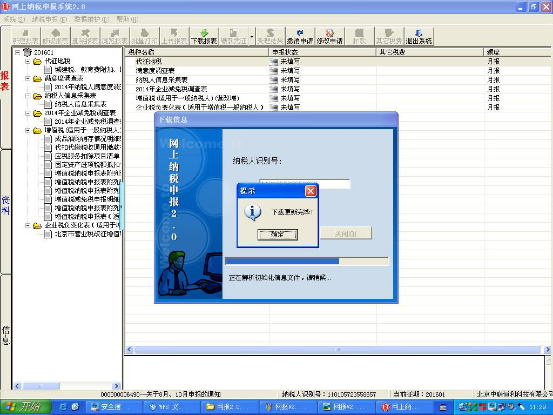553x415 pixels.
Task: Switch to the 报表 vertical side tab
Action: 5,81
